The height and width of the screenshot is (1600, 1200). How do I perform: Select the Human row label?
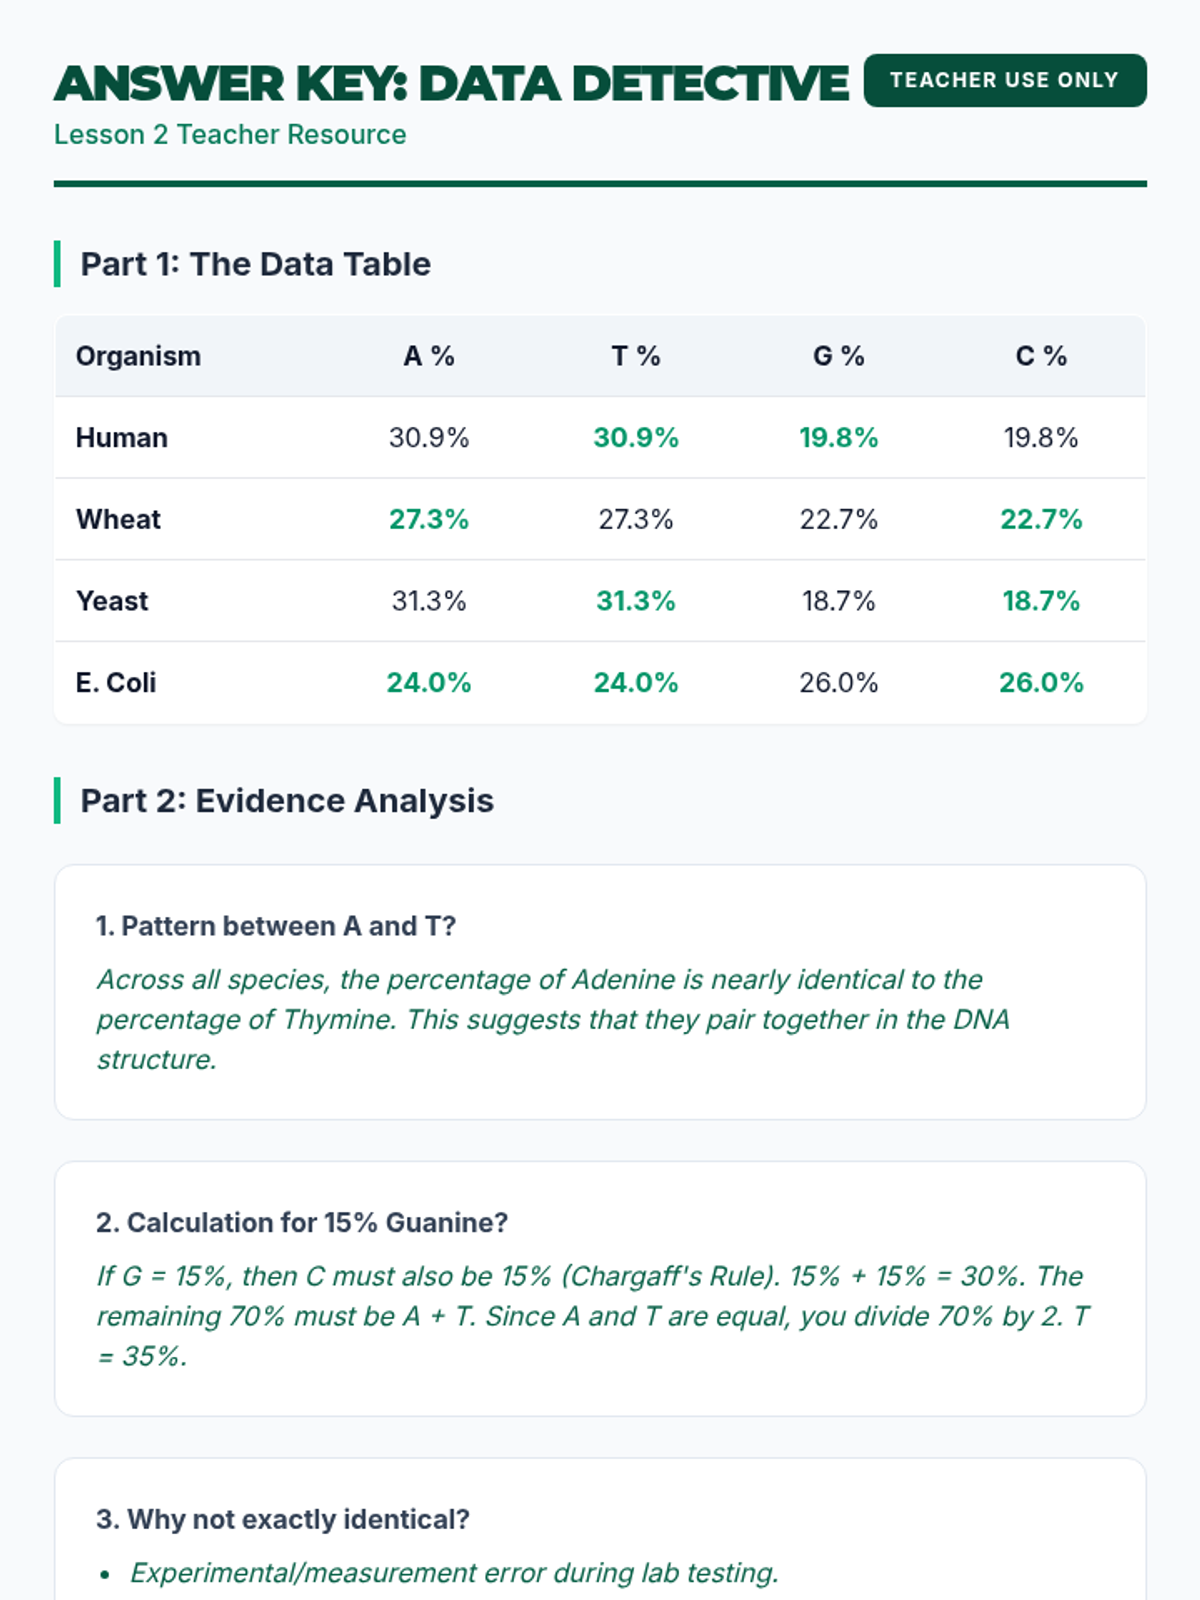point(122,438)
